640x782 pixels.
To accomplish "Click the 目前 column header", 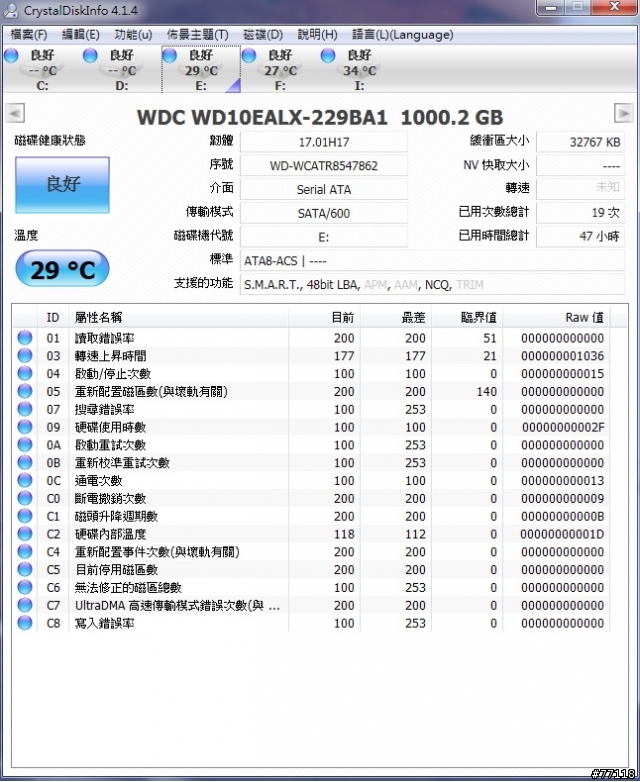I will (324, 317).
